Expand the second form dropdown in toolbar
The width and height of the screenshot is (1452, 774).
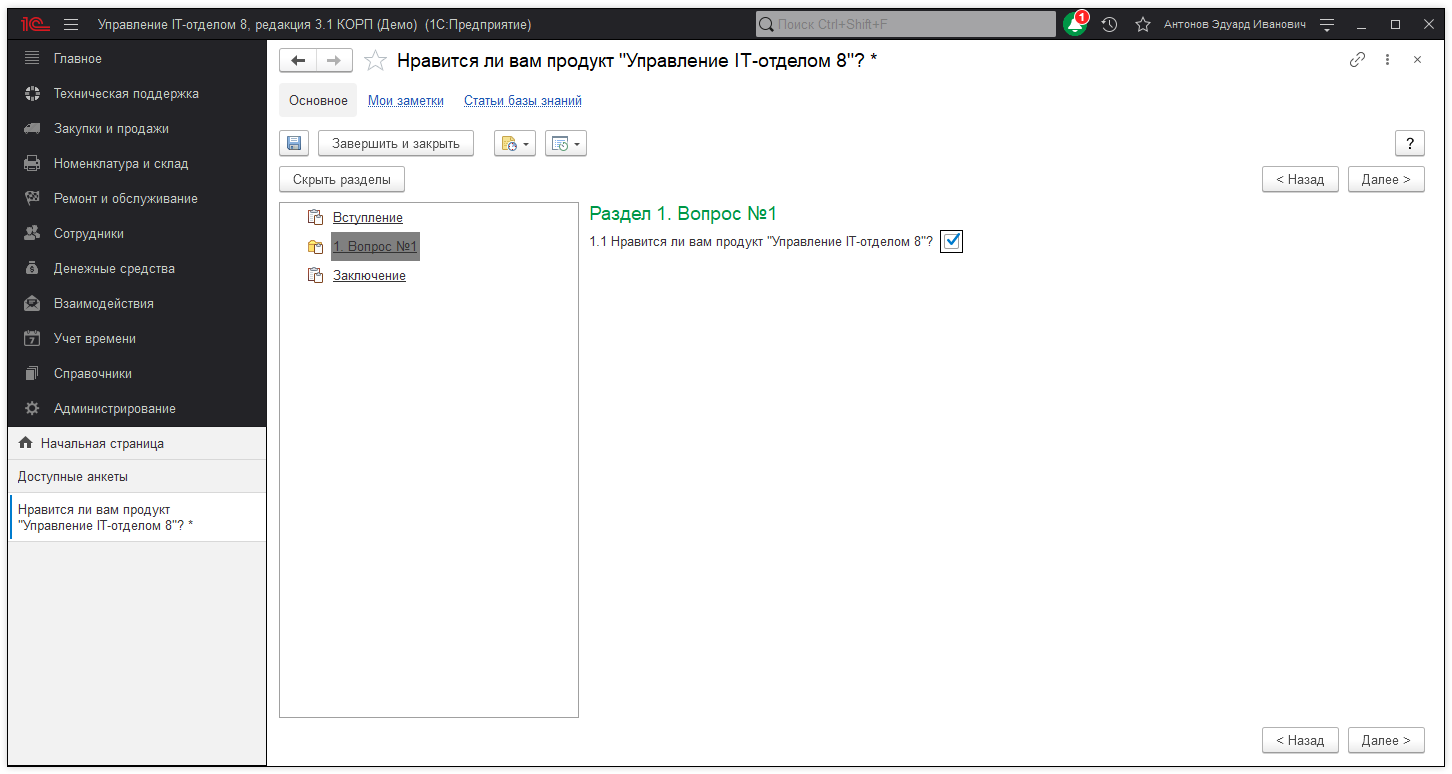pos(566,144)
